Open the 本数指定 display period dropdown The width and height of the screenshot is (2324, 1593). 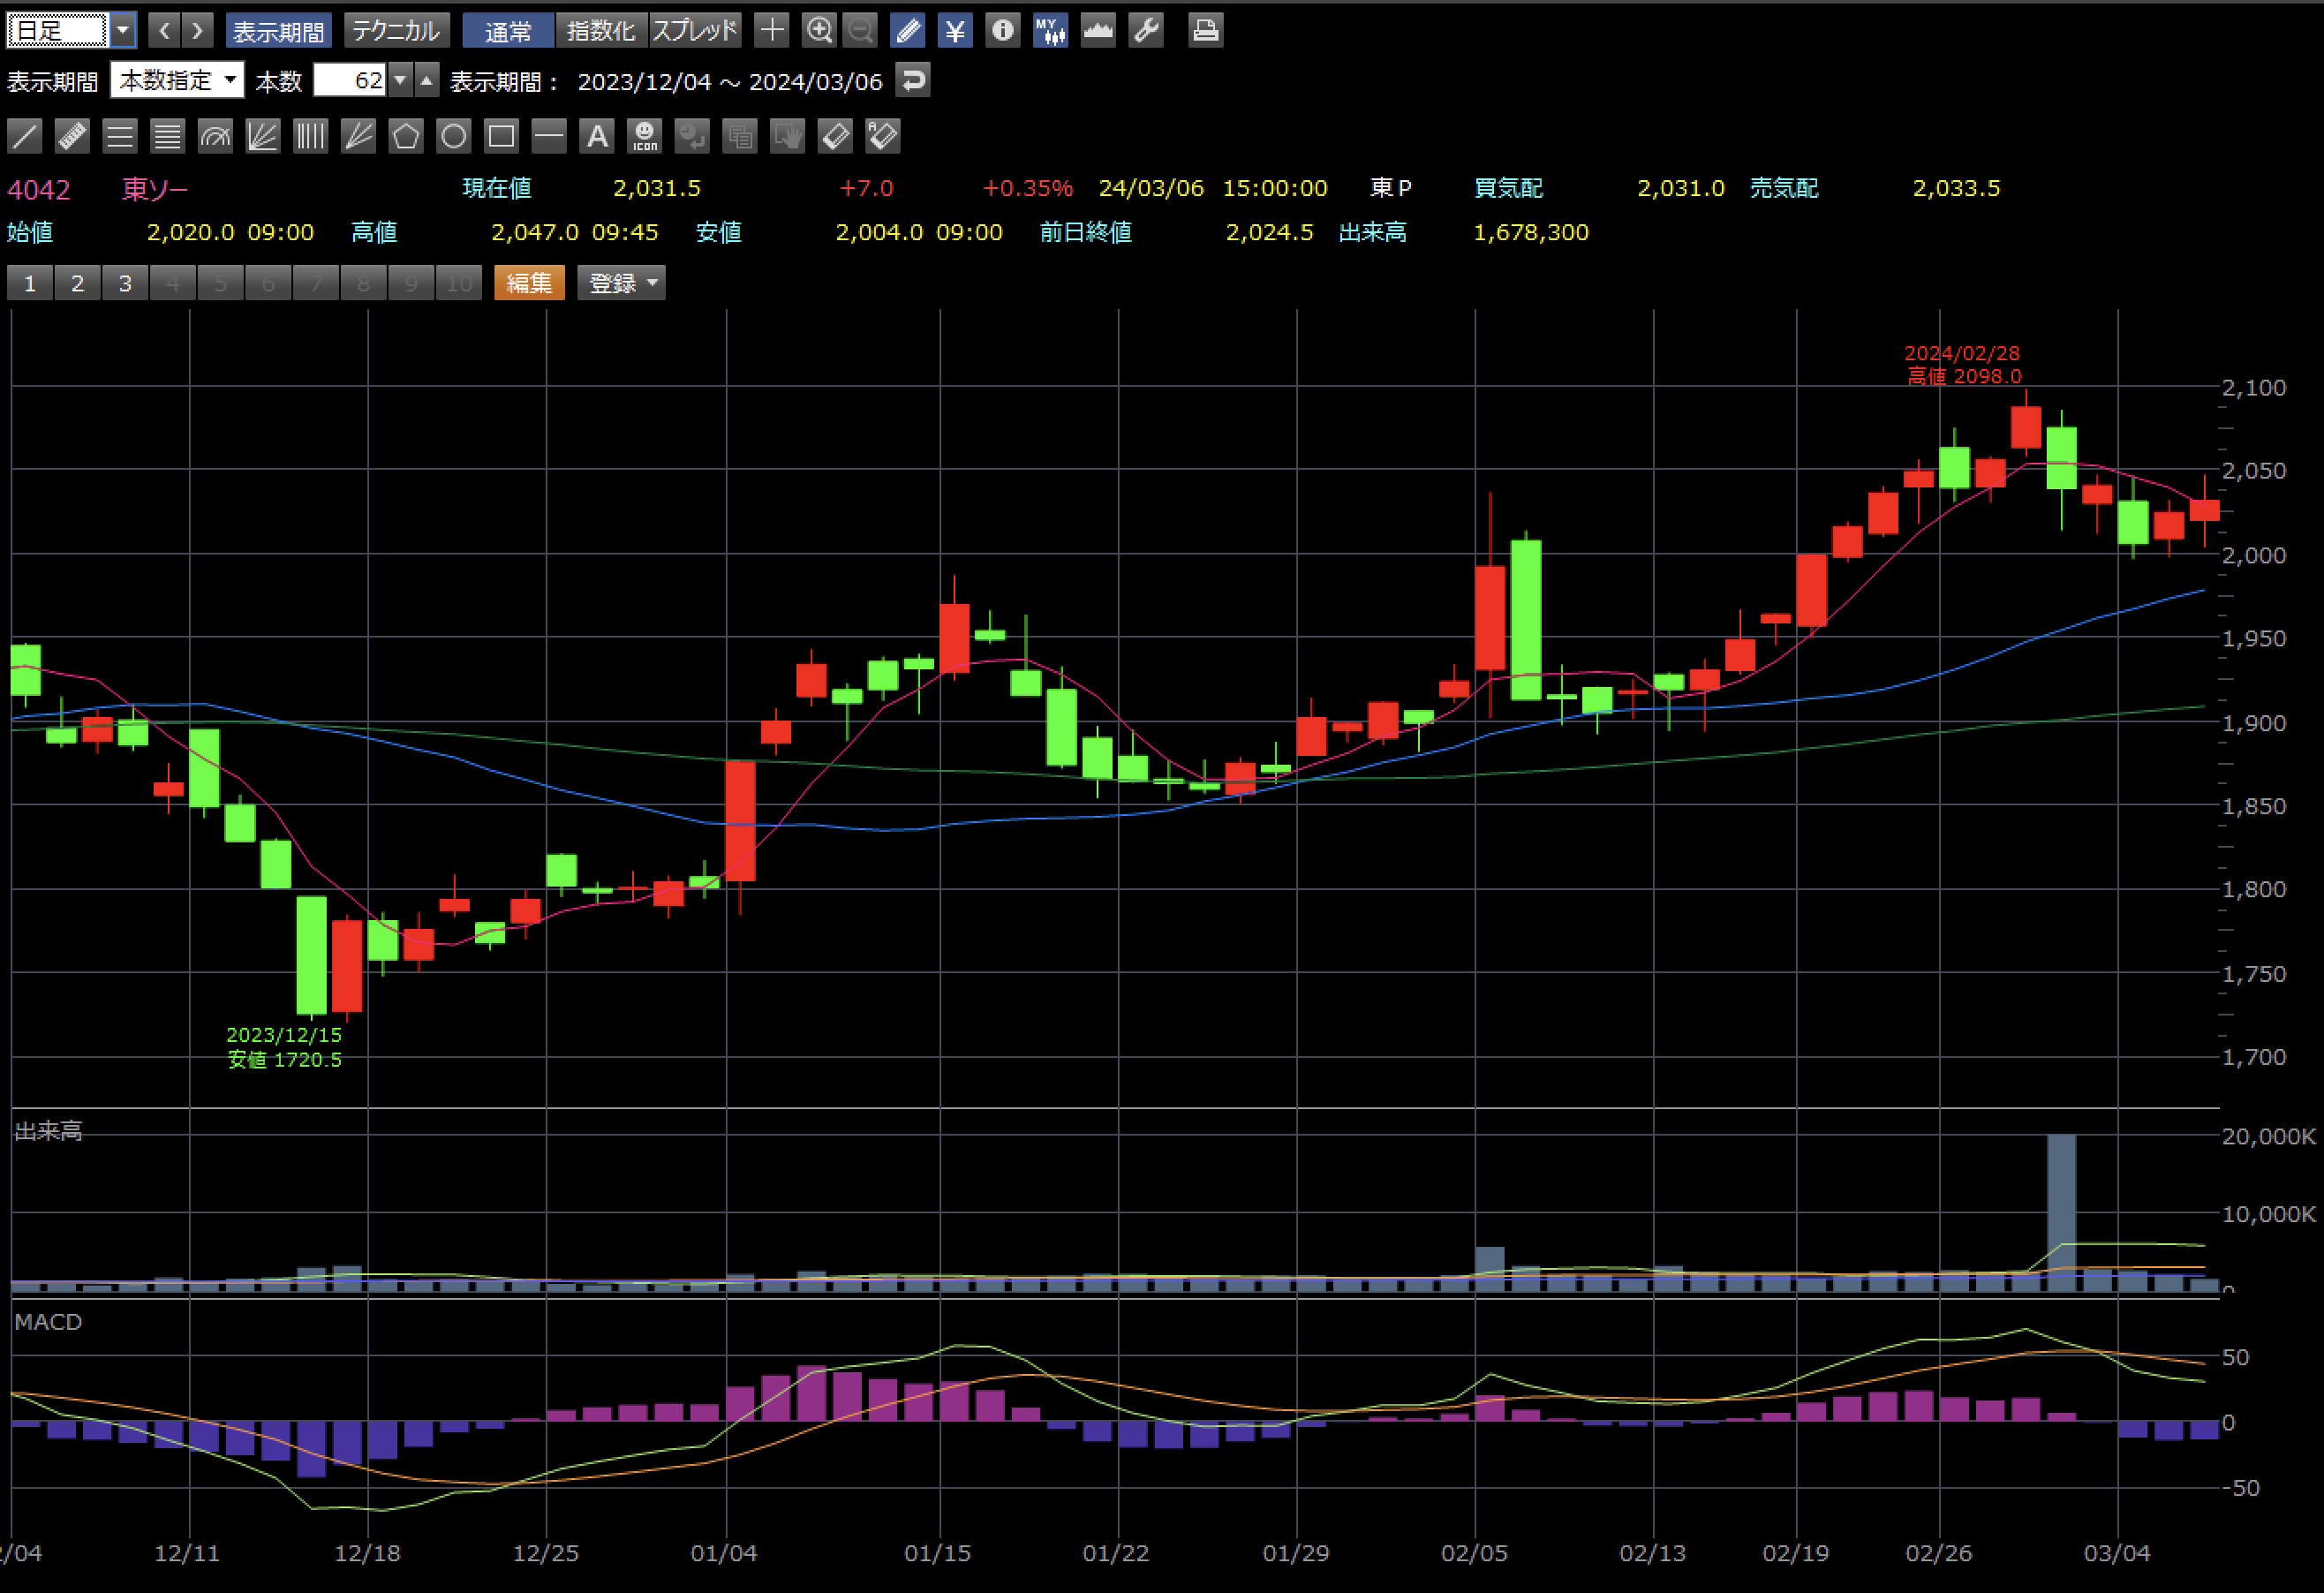[x=177, y=80]
